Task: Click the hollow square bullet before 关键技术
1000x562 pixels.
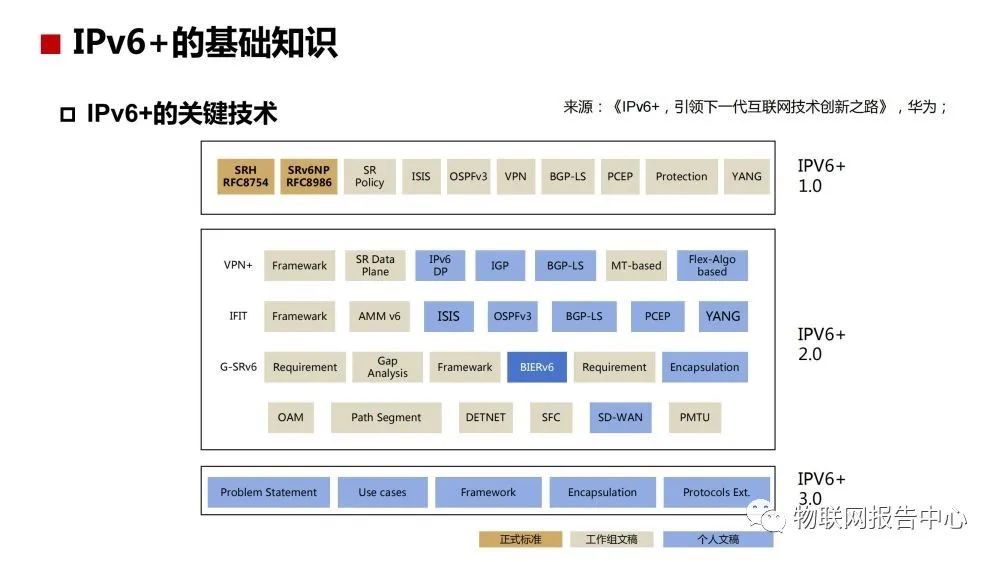Action: (x=68, y=115)
